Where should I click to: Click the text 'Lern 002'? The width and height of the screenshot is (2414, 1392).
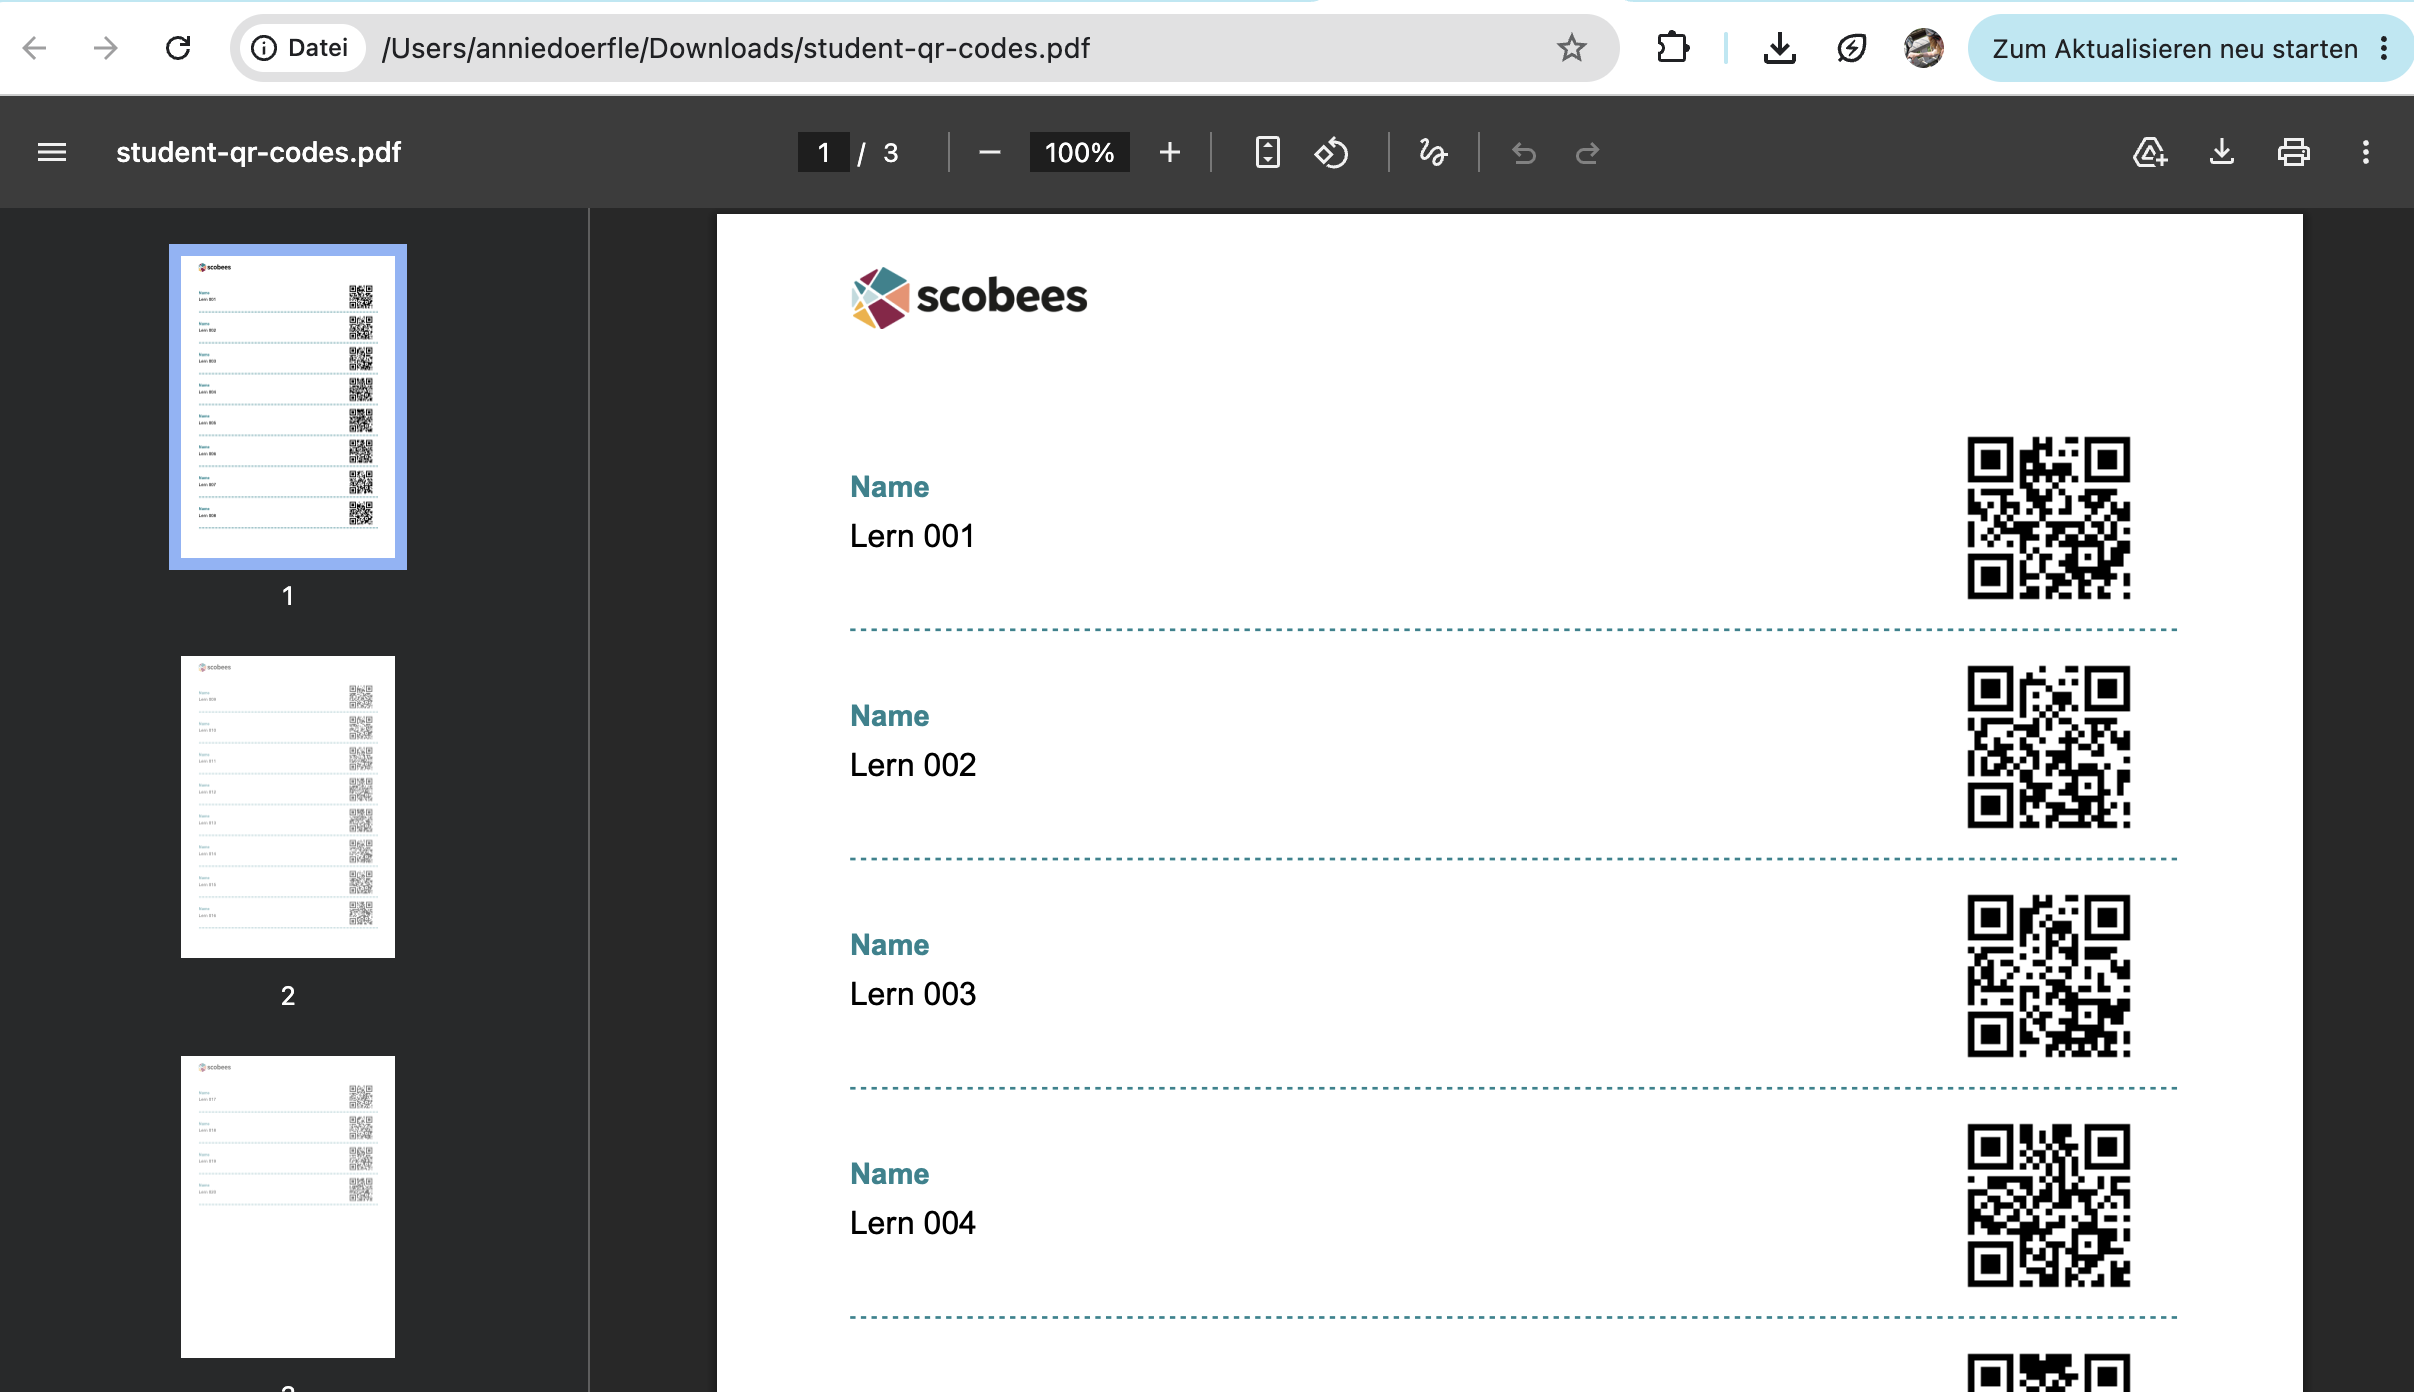click(913, 765)
